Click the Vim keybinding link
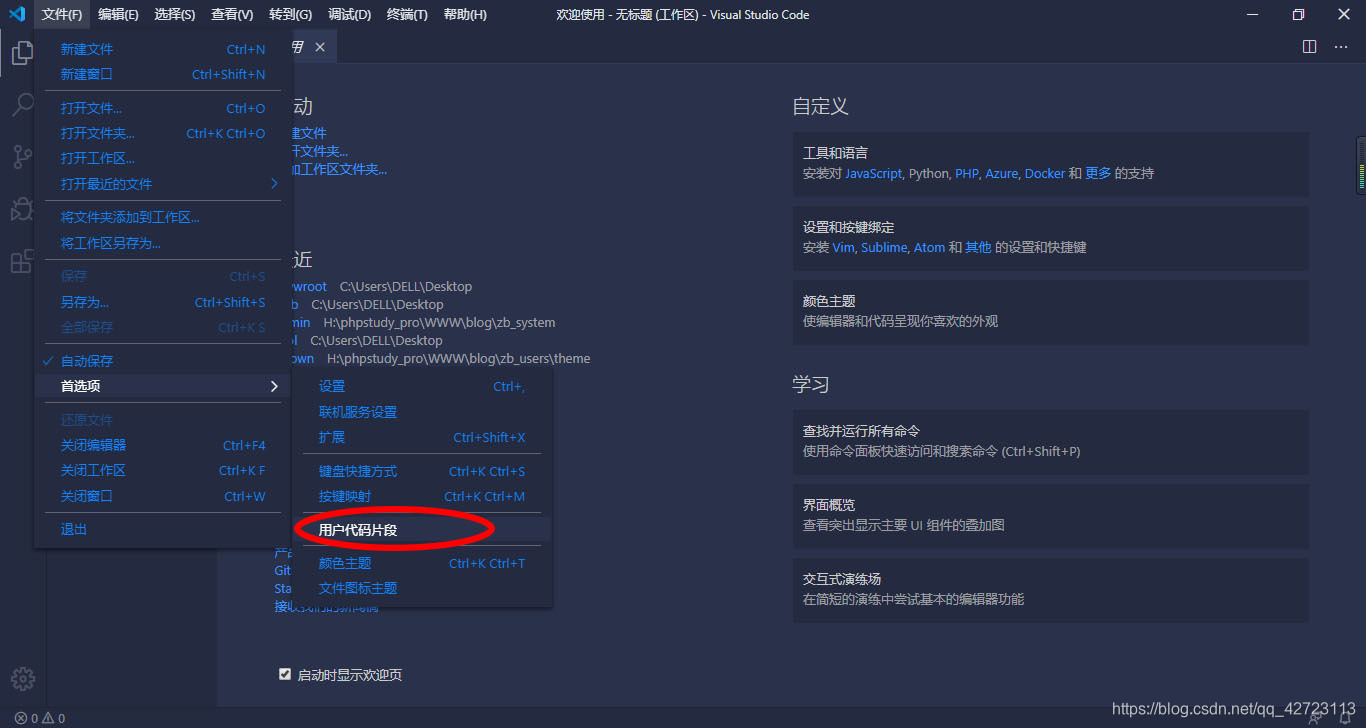The image size is (1366, 728). pos(843,247)
